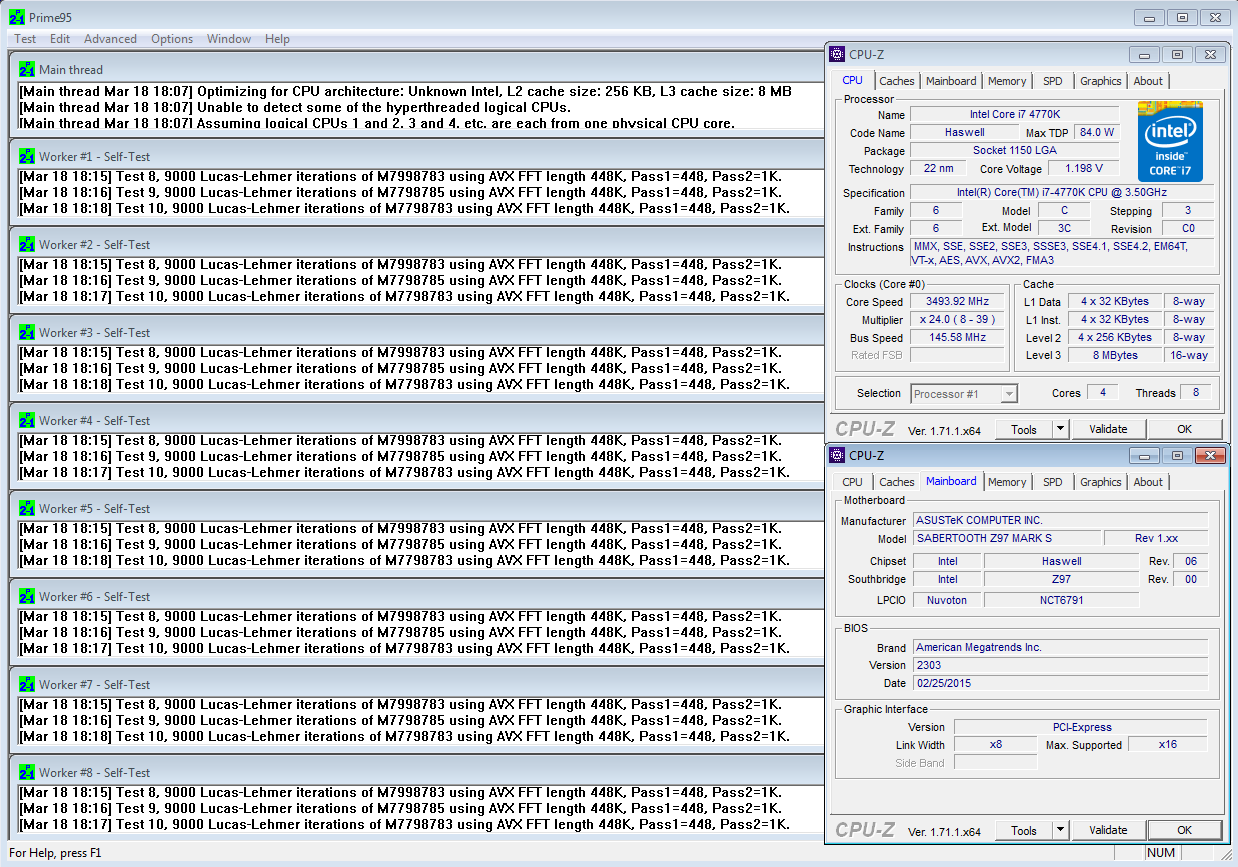Click the Worker #4 Self-Test window icon
1238x867 pixels.
click(x=27, y=421)
